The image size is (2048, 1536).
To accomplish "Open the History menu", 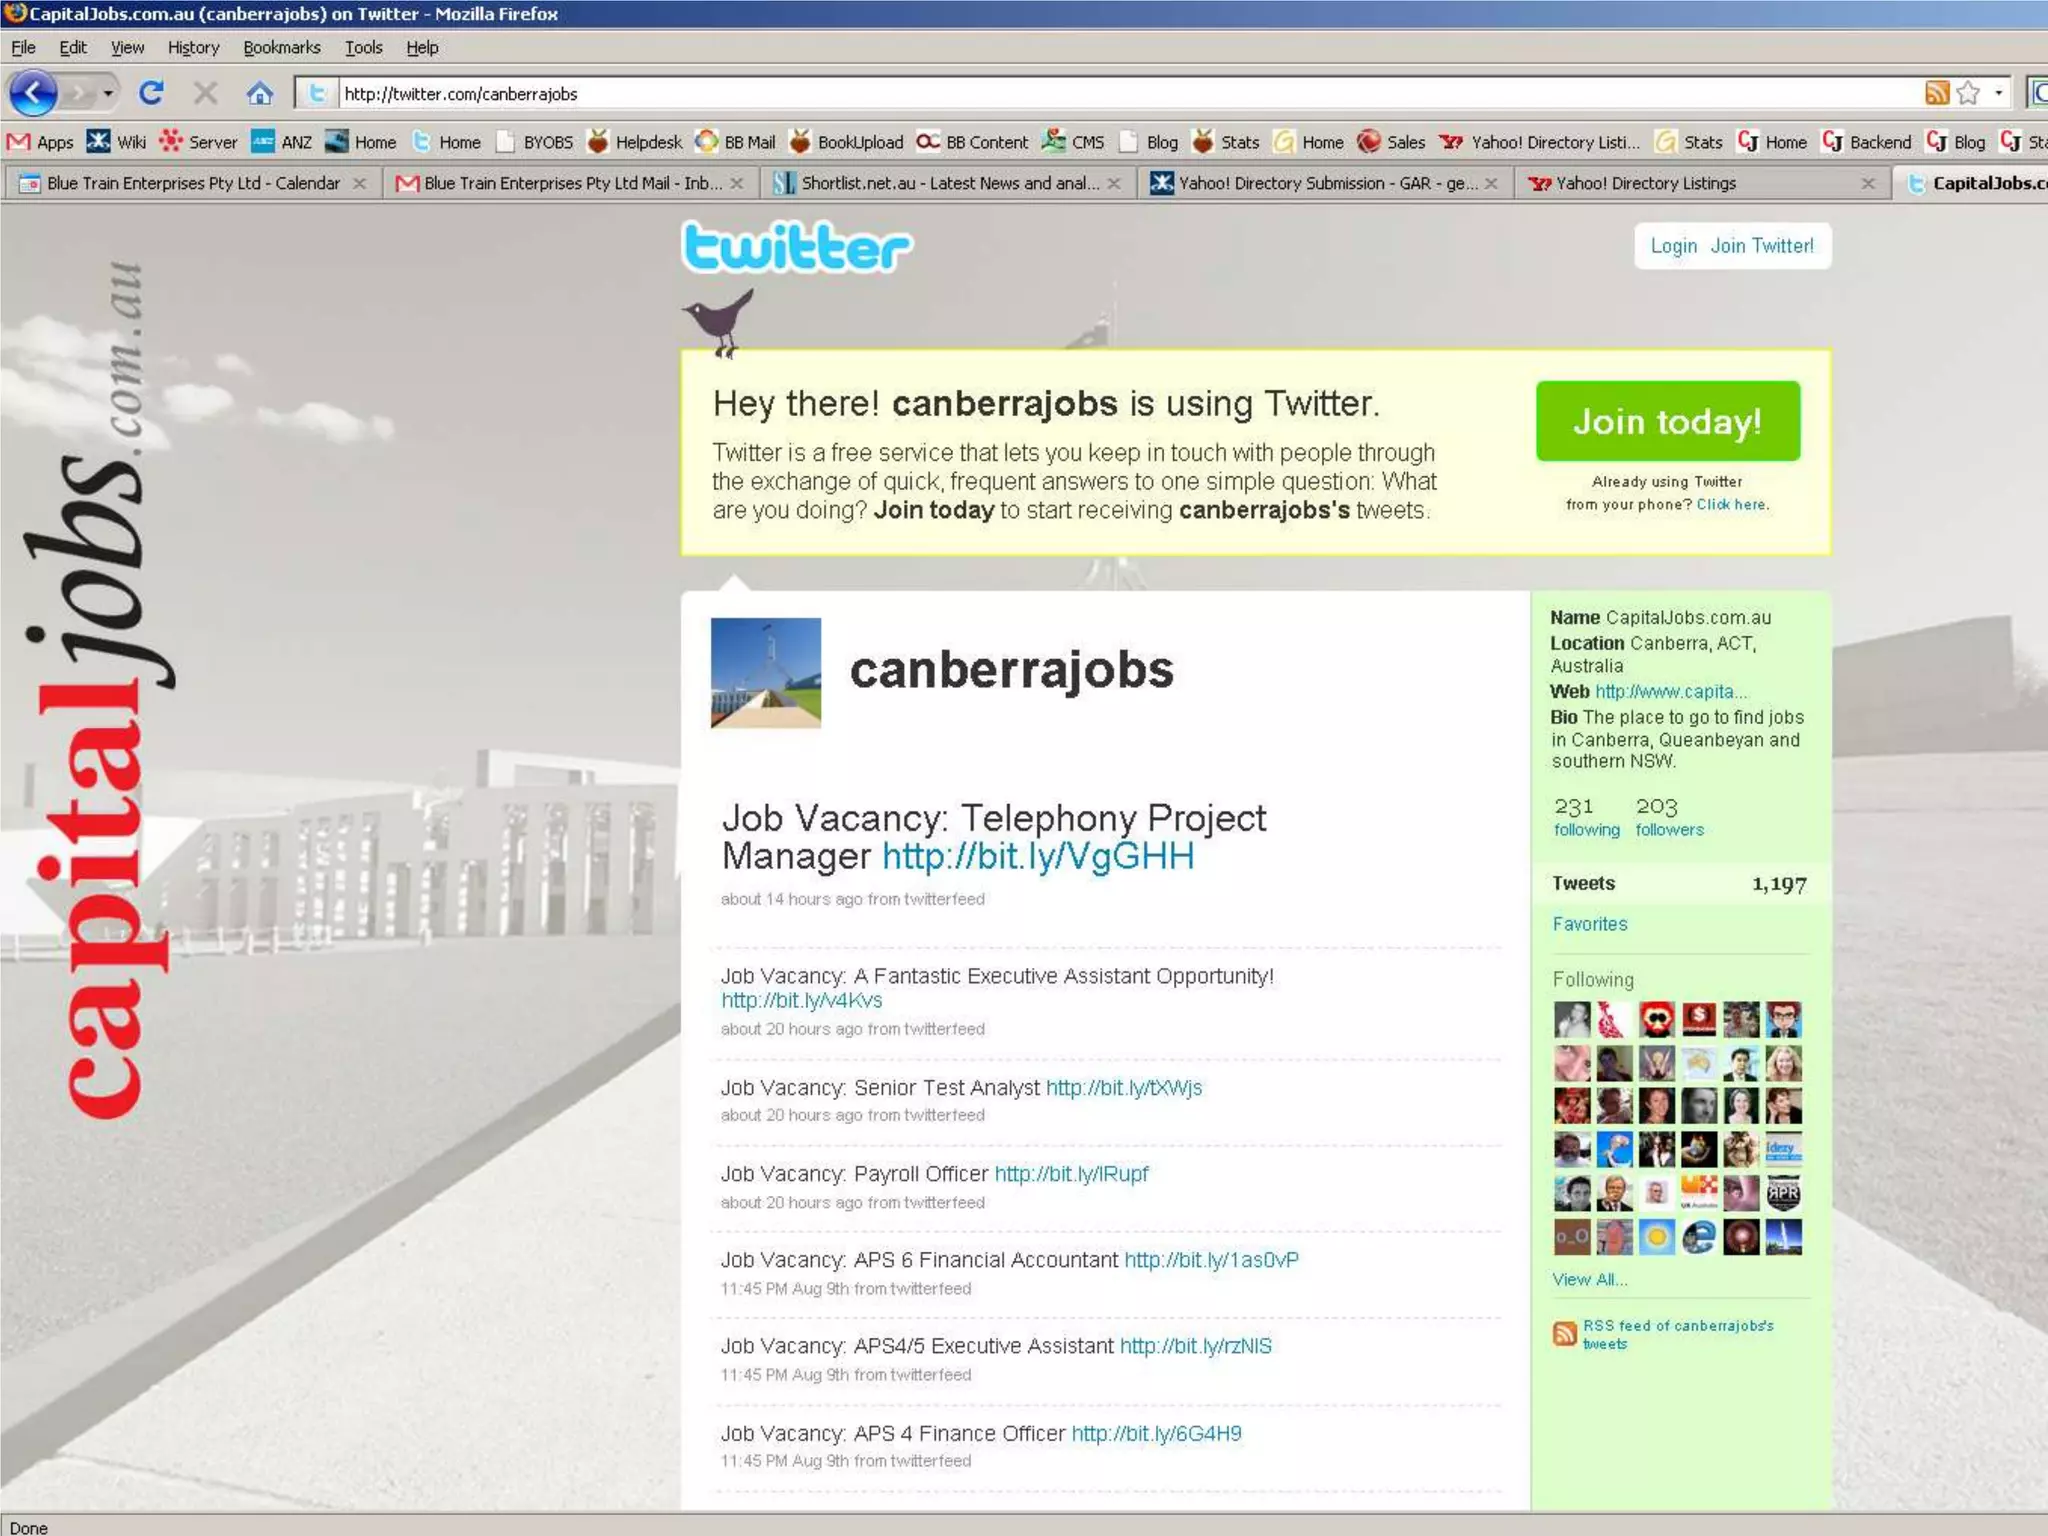I will pos(193,47).
